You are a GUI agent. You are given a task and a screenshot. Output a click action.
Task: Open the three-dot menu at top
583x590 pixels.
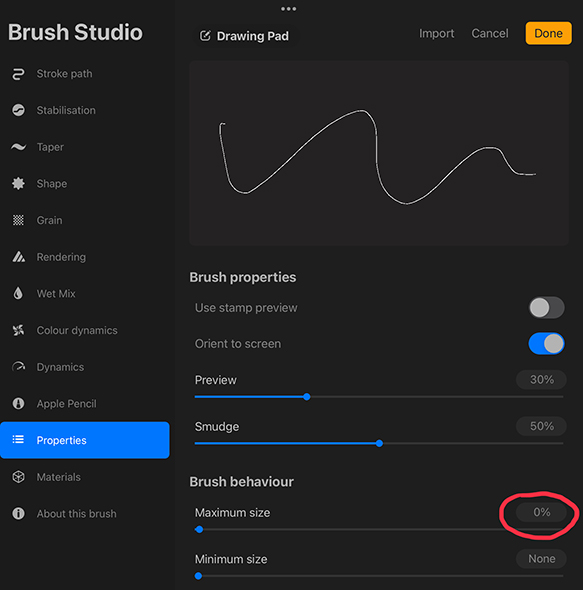[x=289, y=9]
